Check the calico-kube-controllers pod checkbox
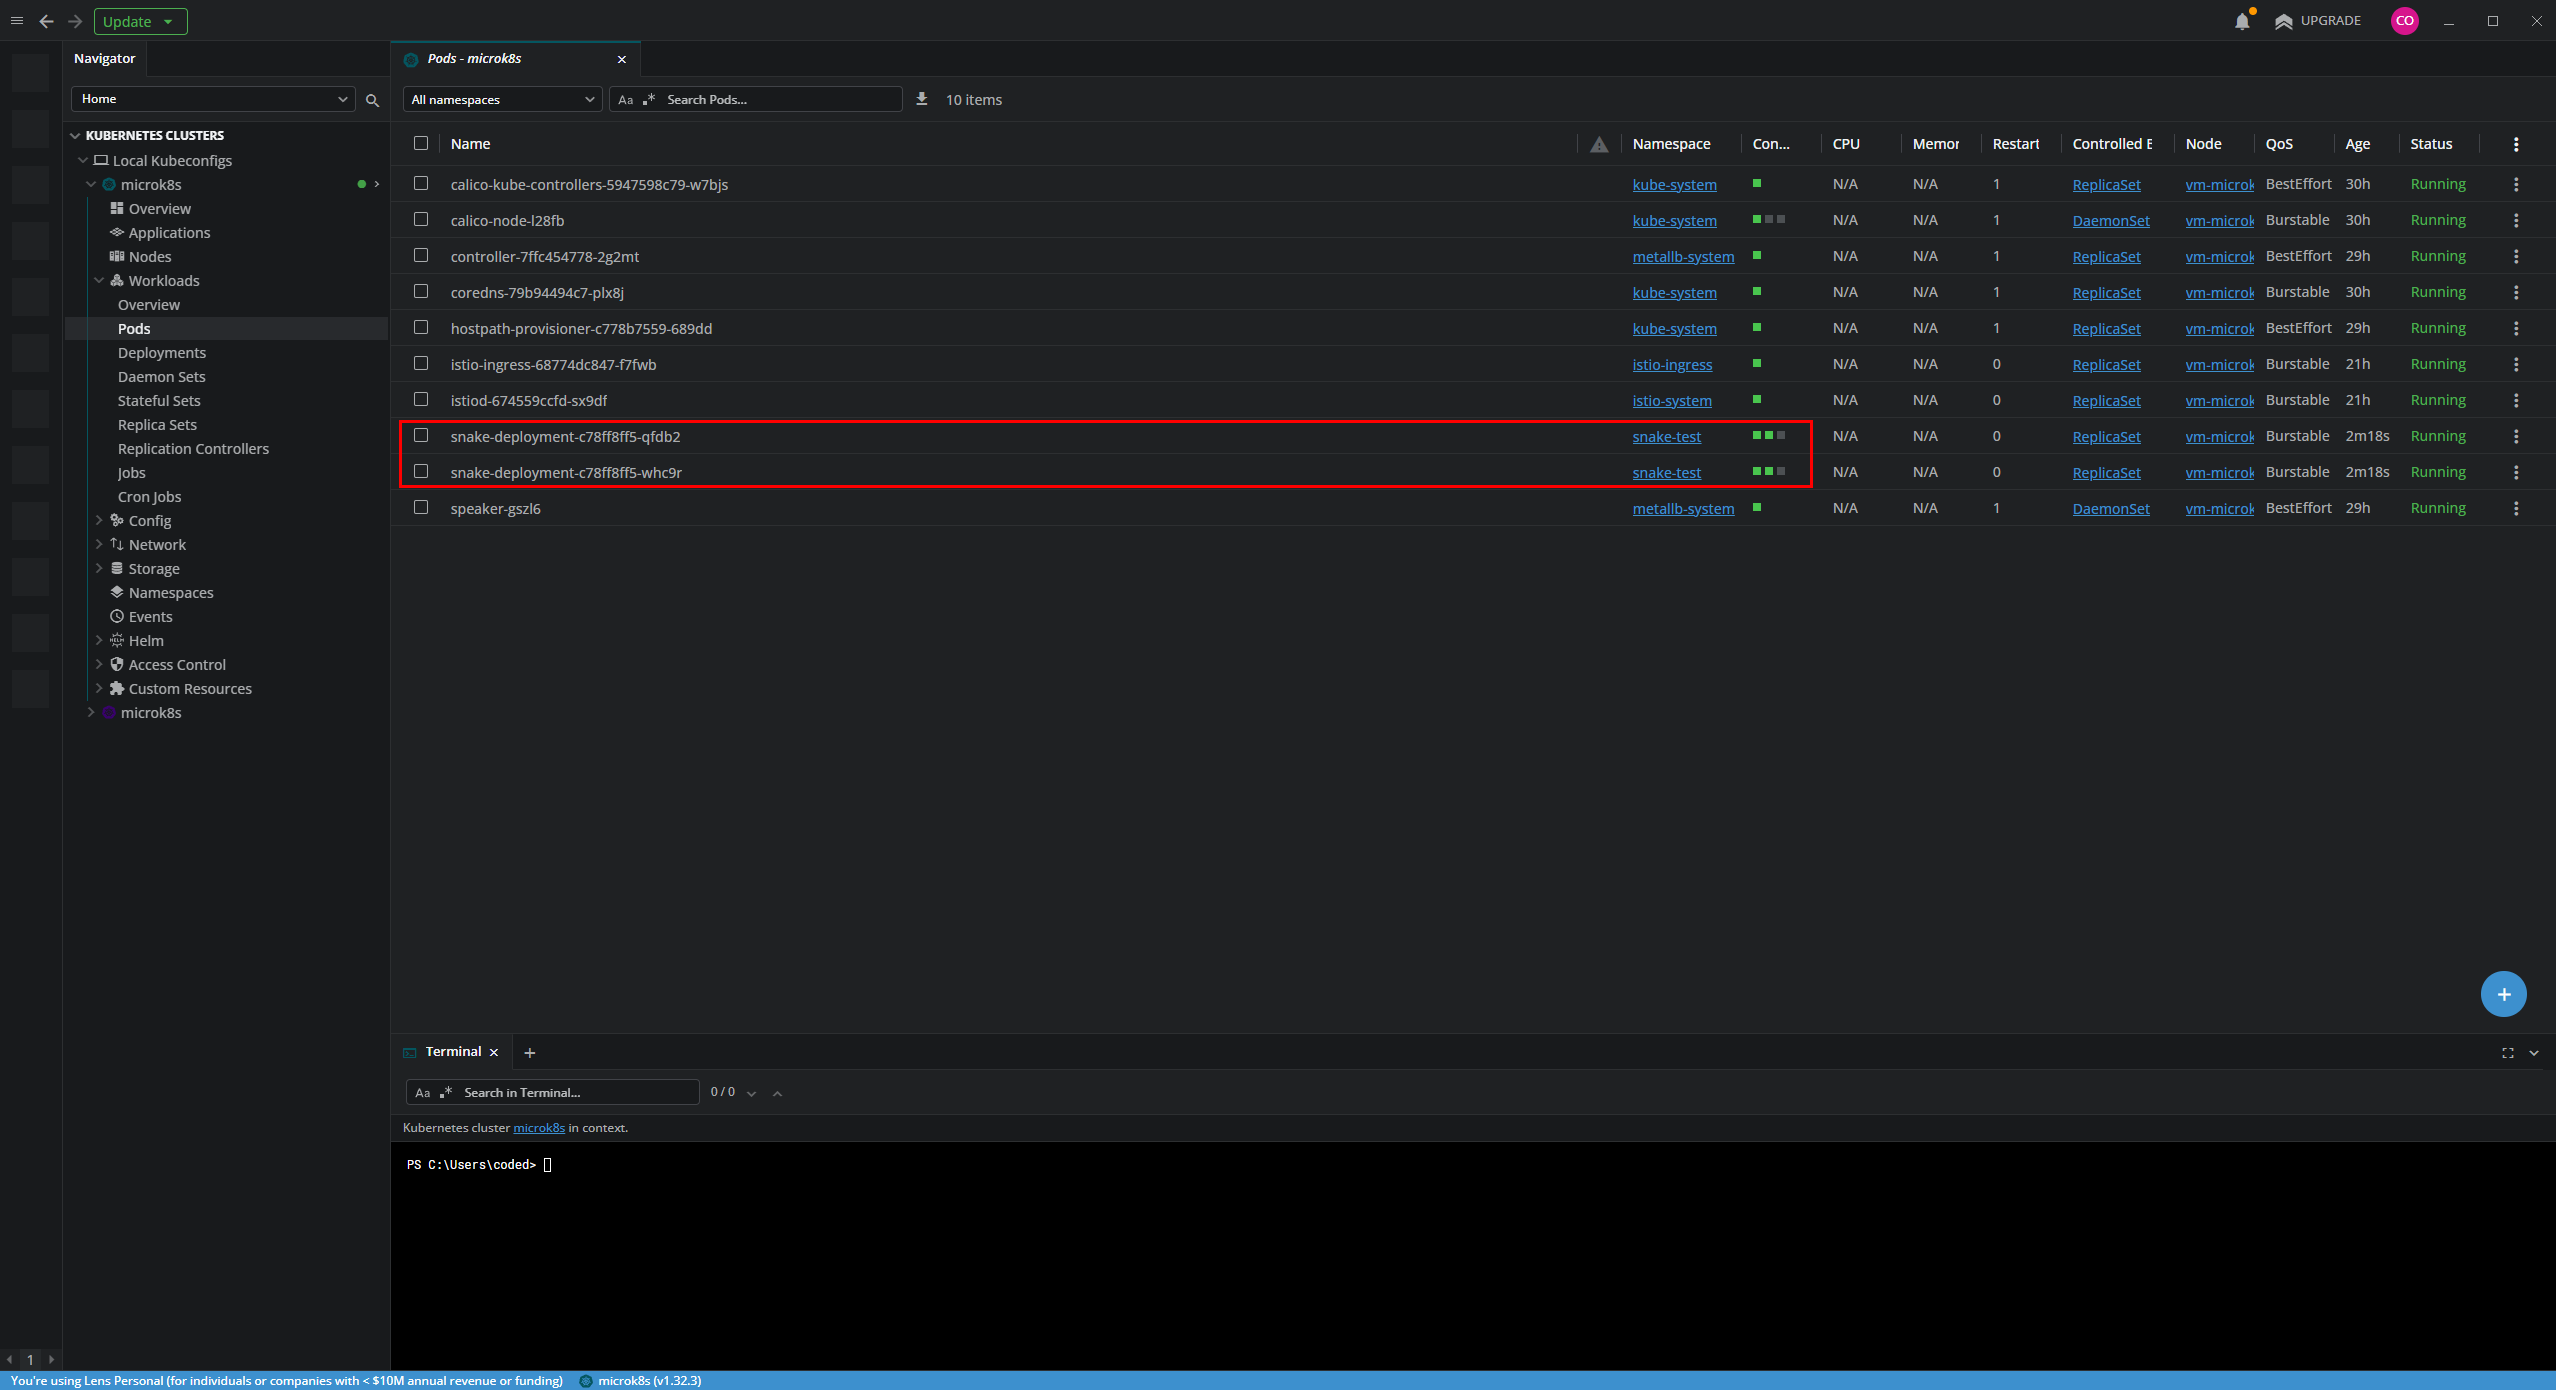This screenshot has width=2556, height=1390. coord(421,183)
